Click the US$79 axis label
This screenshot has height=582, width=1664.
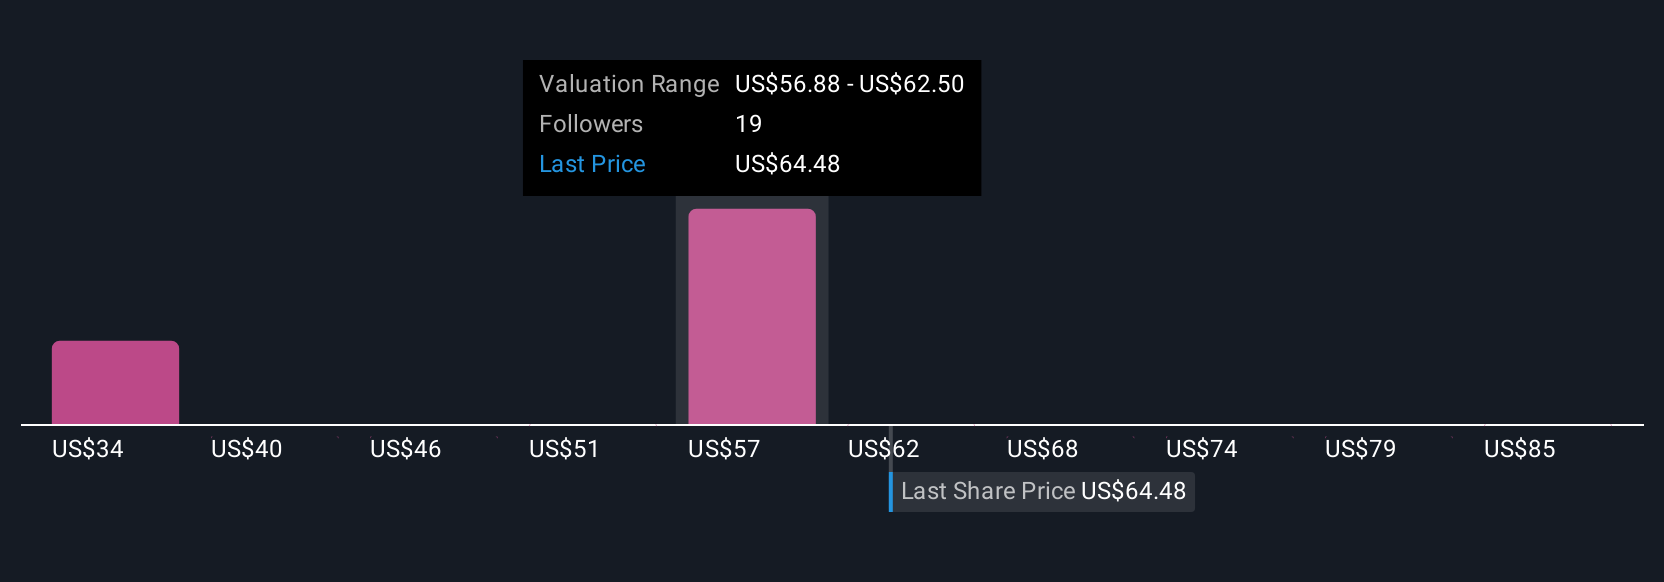[x=1360, y=449]
